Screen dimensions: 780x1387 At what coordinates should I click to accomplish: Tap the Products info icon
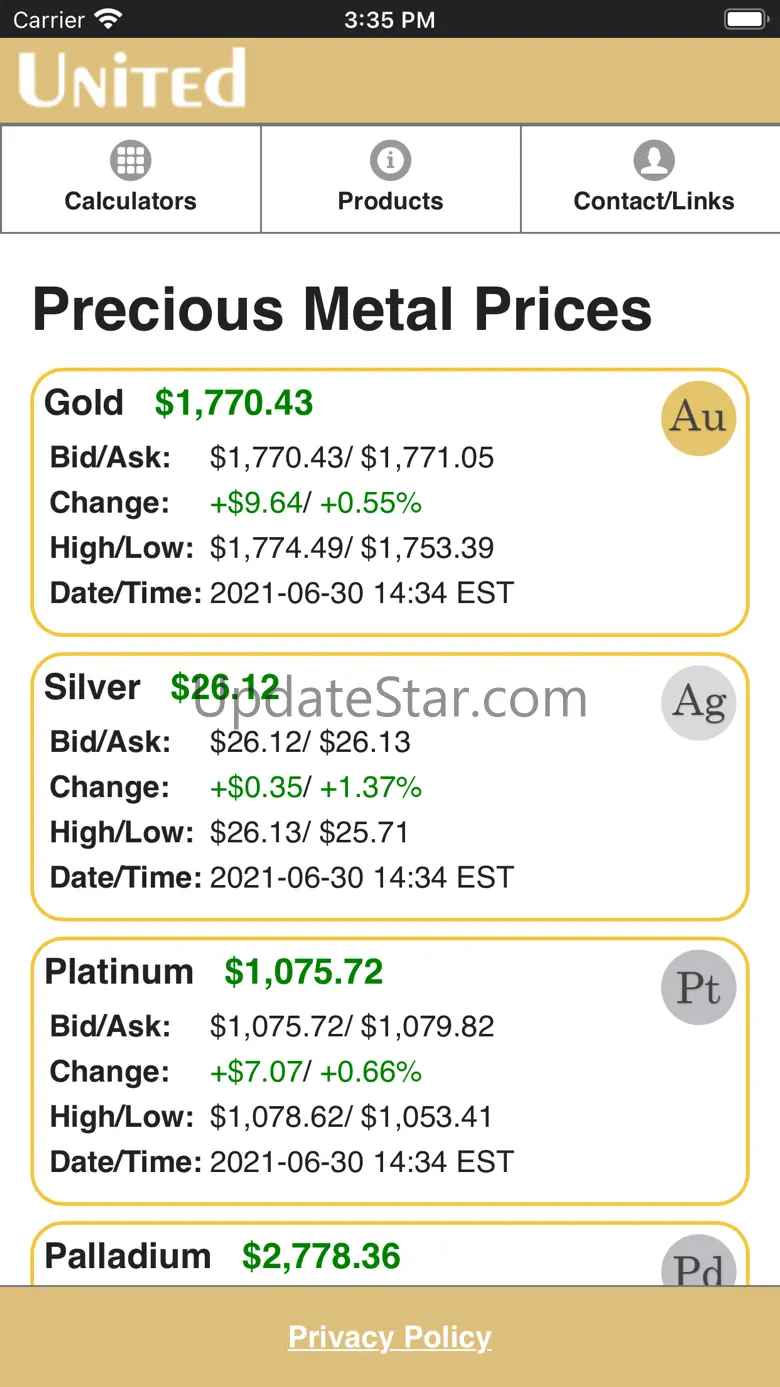point(390,160)
